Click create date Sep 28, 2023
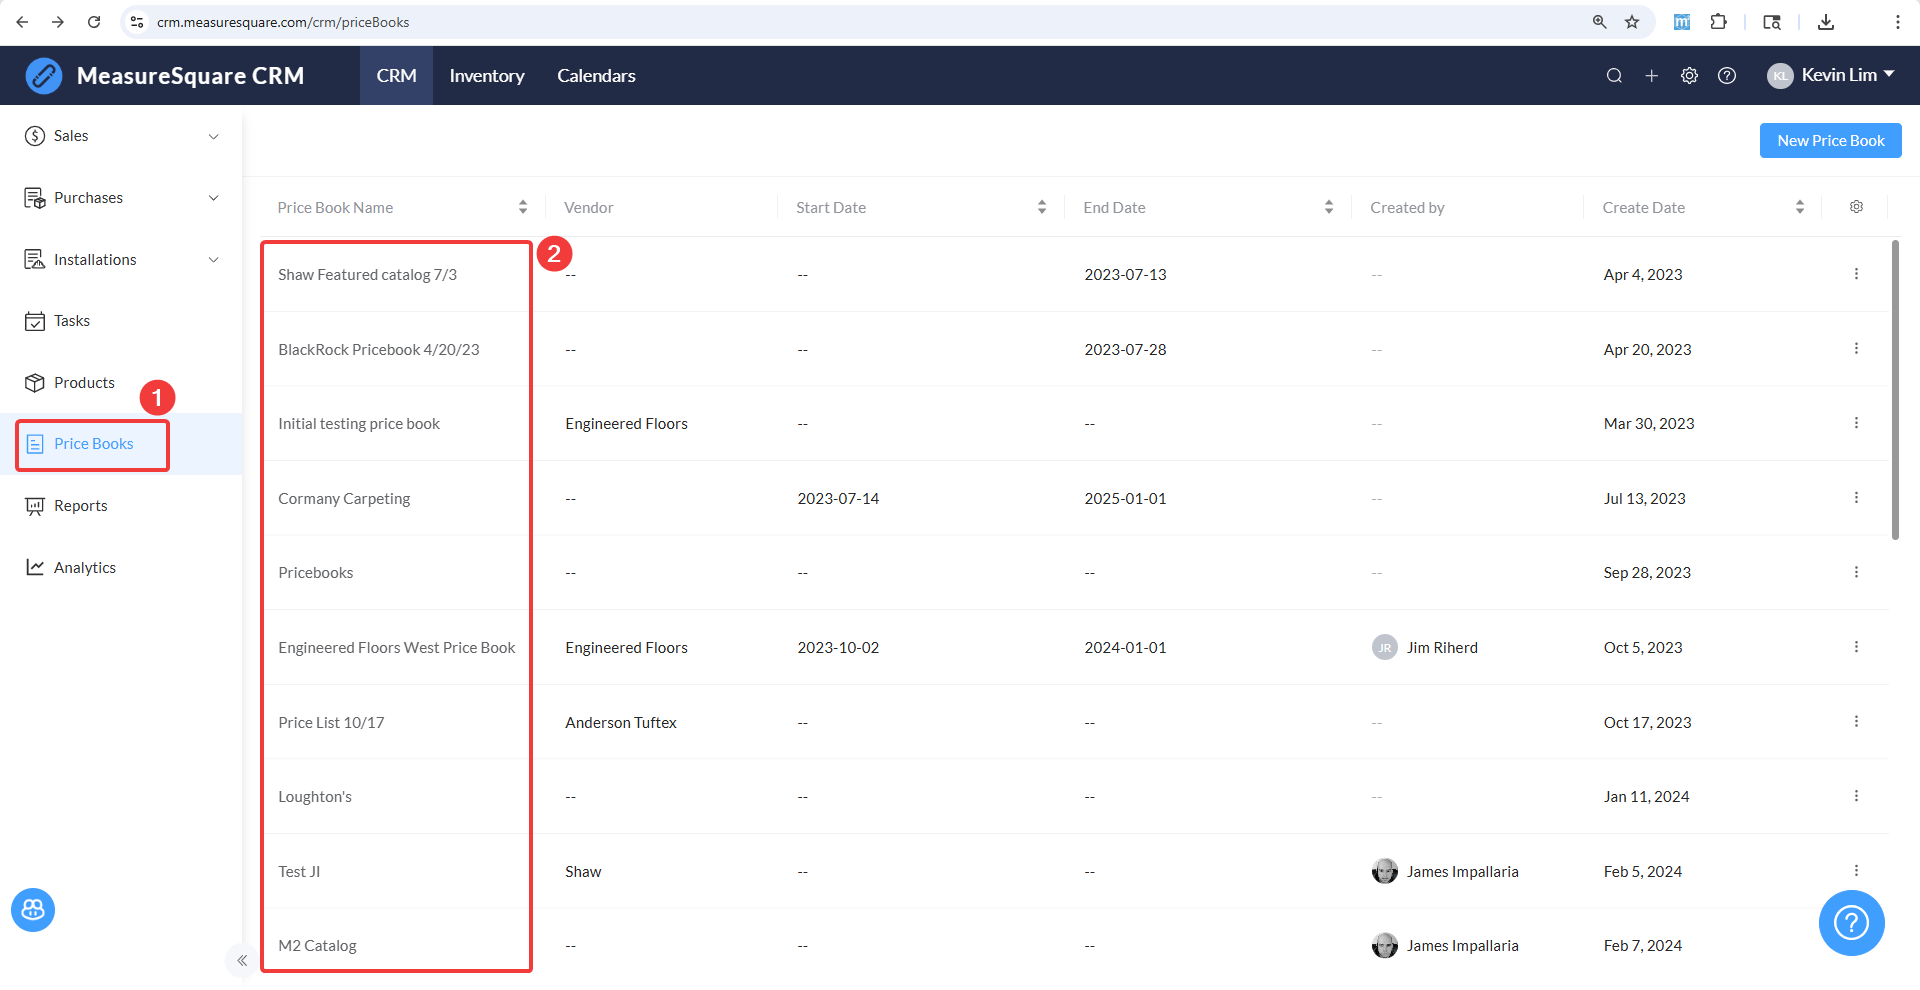This screenshot has width=1920, height=990. click(x=1647, y=573)
